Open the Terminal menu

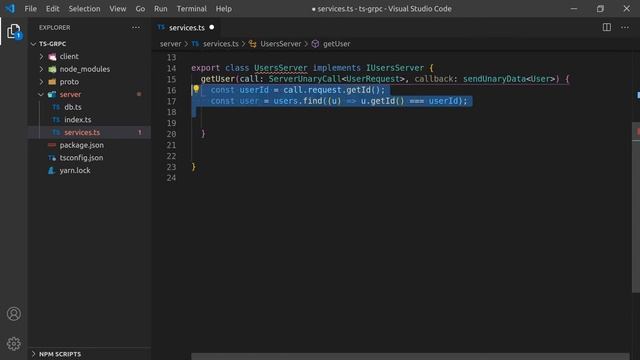pos(191,9)
